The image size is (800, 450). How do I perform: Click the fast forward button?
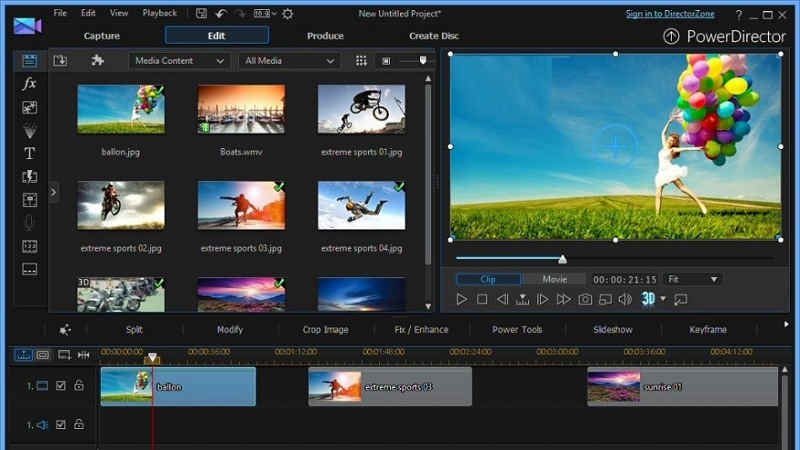click(563, 299)
